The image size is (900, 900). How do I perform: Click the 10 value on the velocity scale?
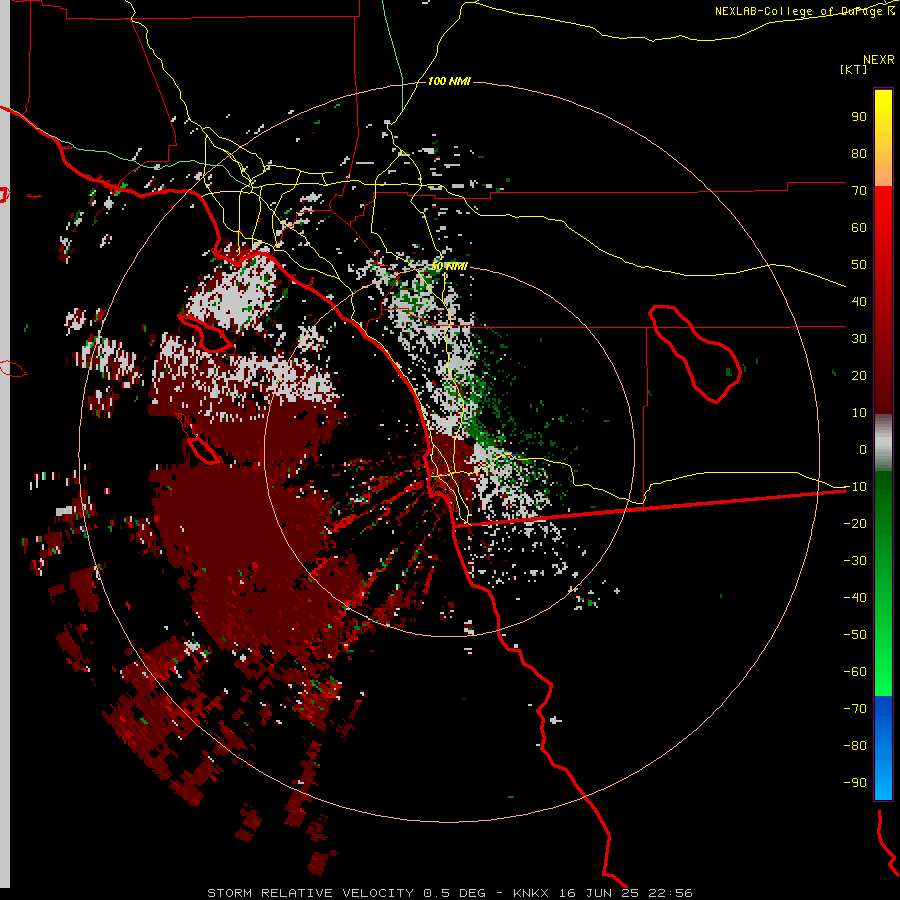pos(859,413)
